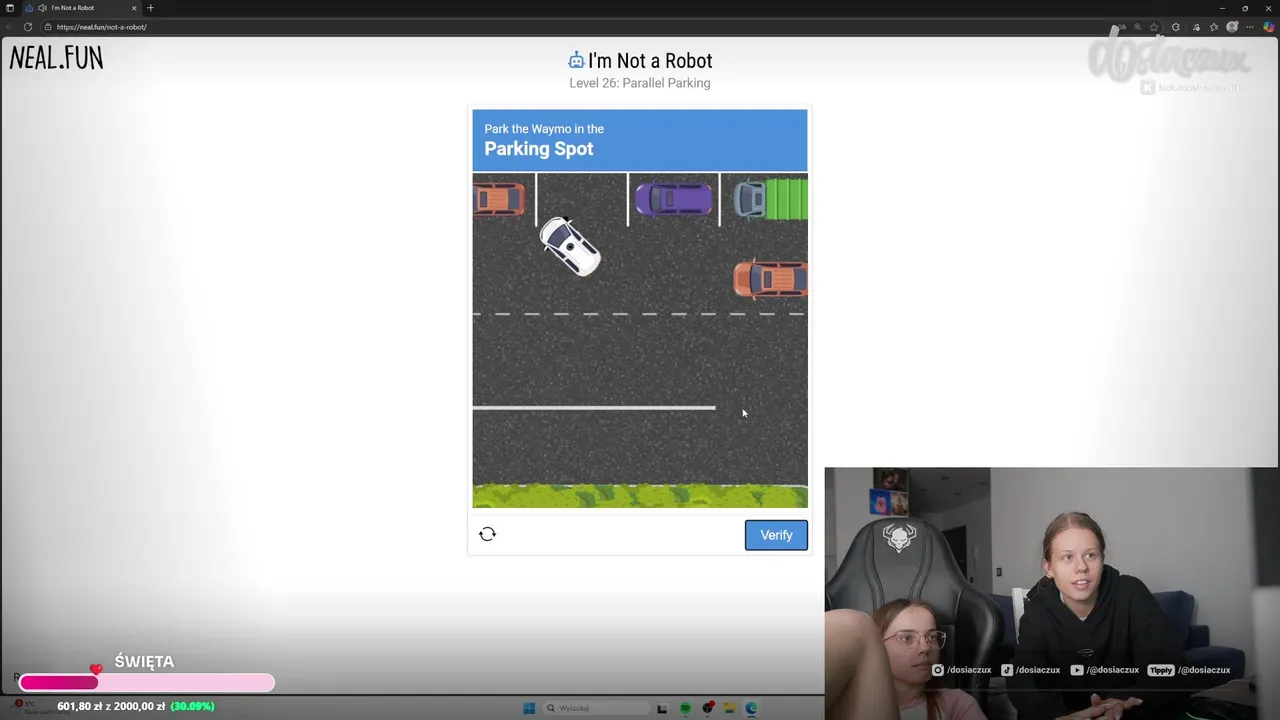Click the TikTok /dosiaczux handle
Image resolution: width=1280 pixels, height=720 pixels.
(x=1031, y=670)
